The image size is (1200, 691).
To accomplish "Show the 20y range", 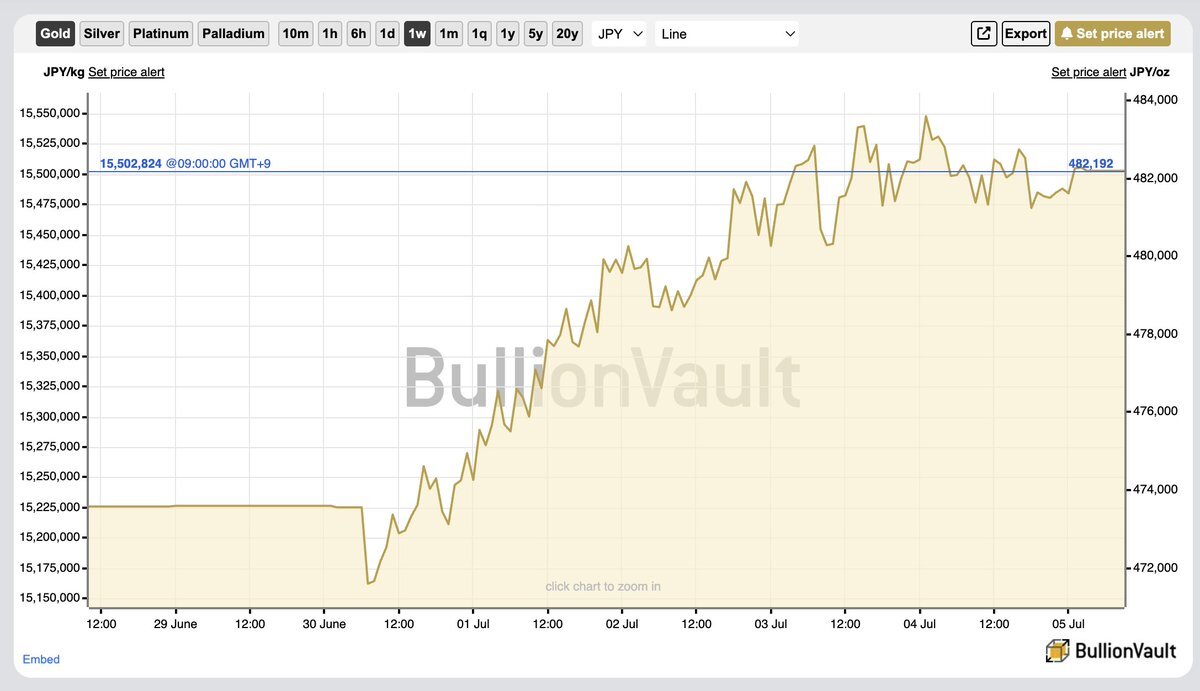I will (x=567, y=33).
